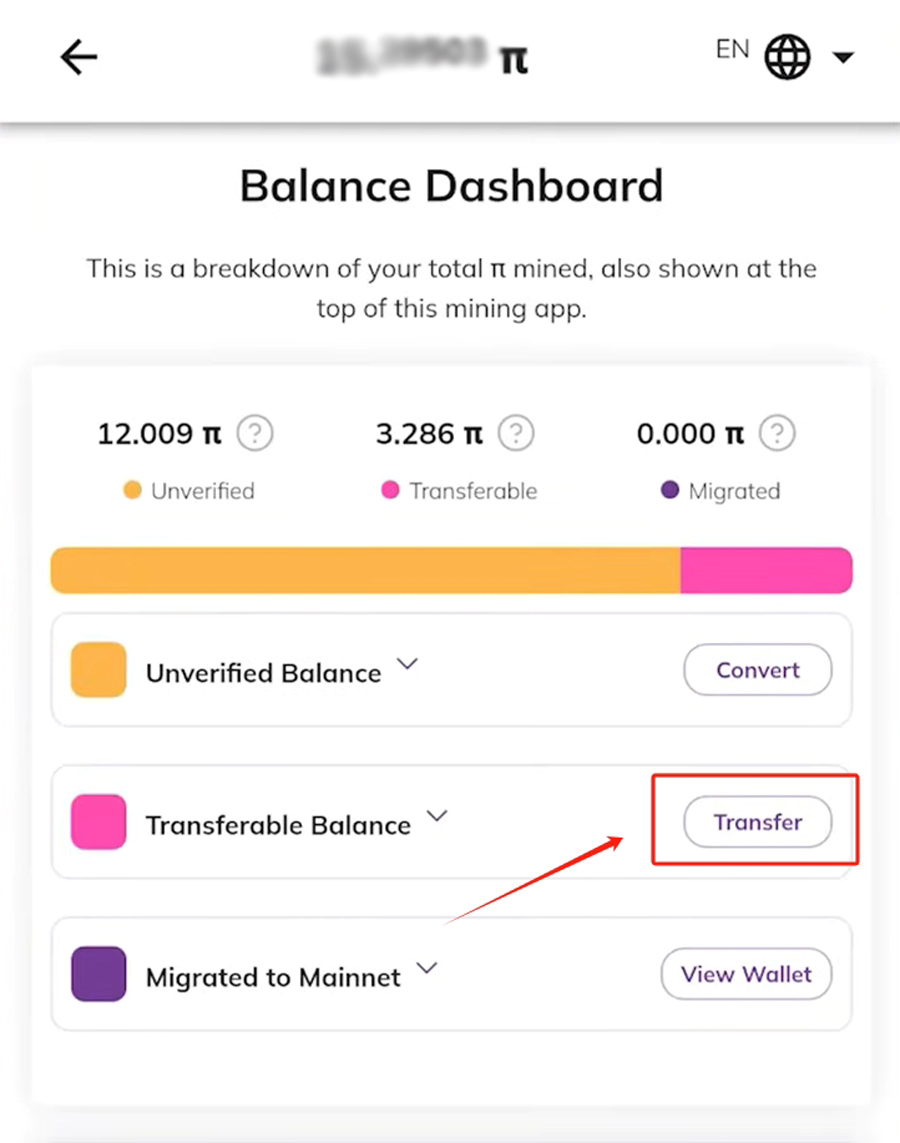Viewport: 900px width, 1143px height.
Task: Click the pink segment of balance bar
Action: pos(765,570)
